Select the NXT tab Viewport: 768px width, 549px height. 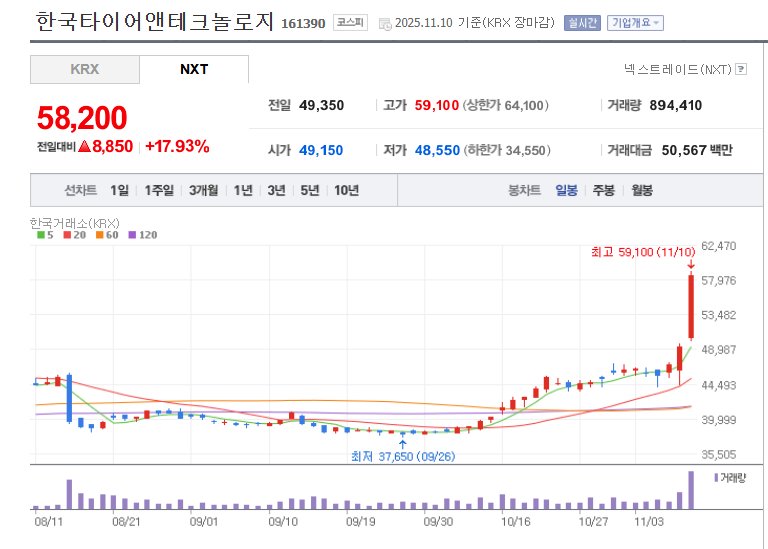coord(194,69)
